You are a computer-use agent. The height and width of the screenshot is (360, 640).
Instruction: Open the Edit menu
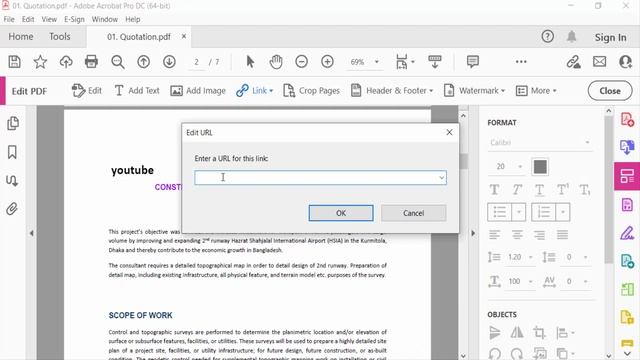pyautogui.click(x=28, y=19)
